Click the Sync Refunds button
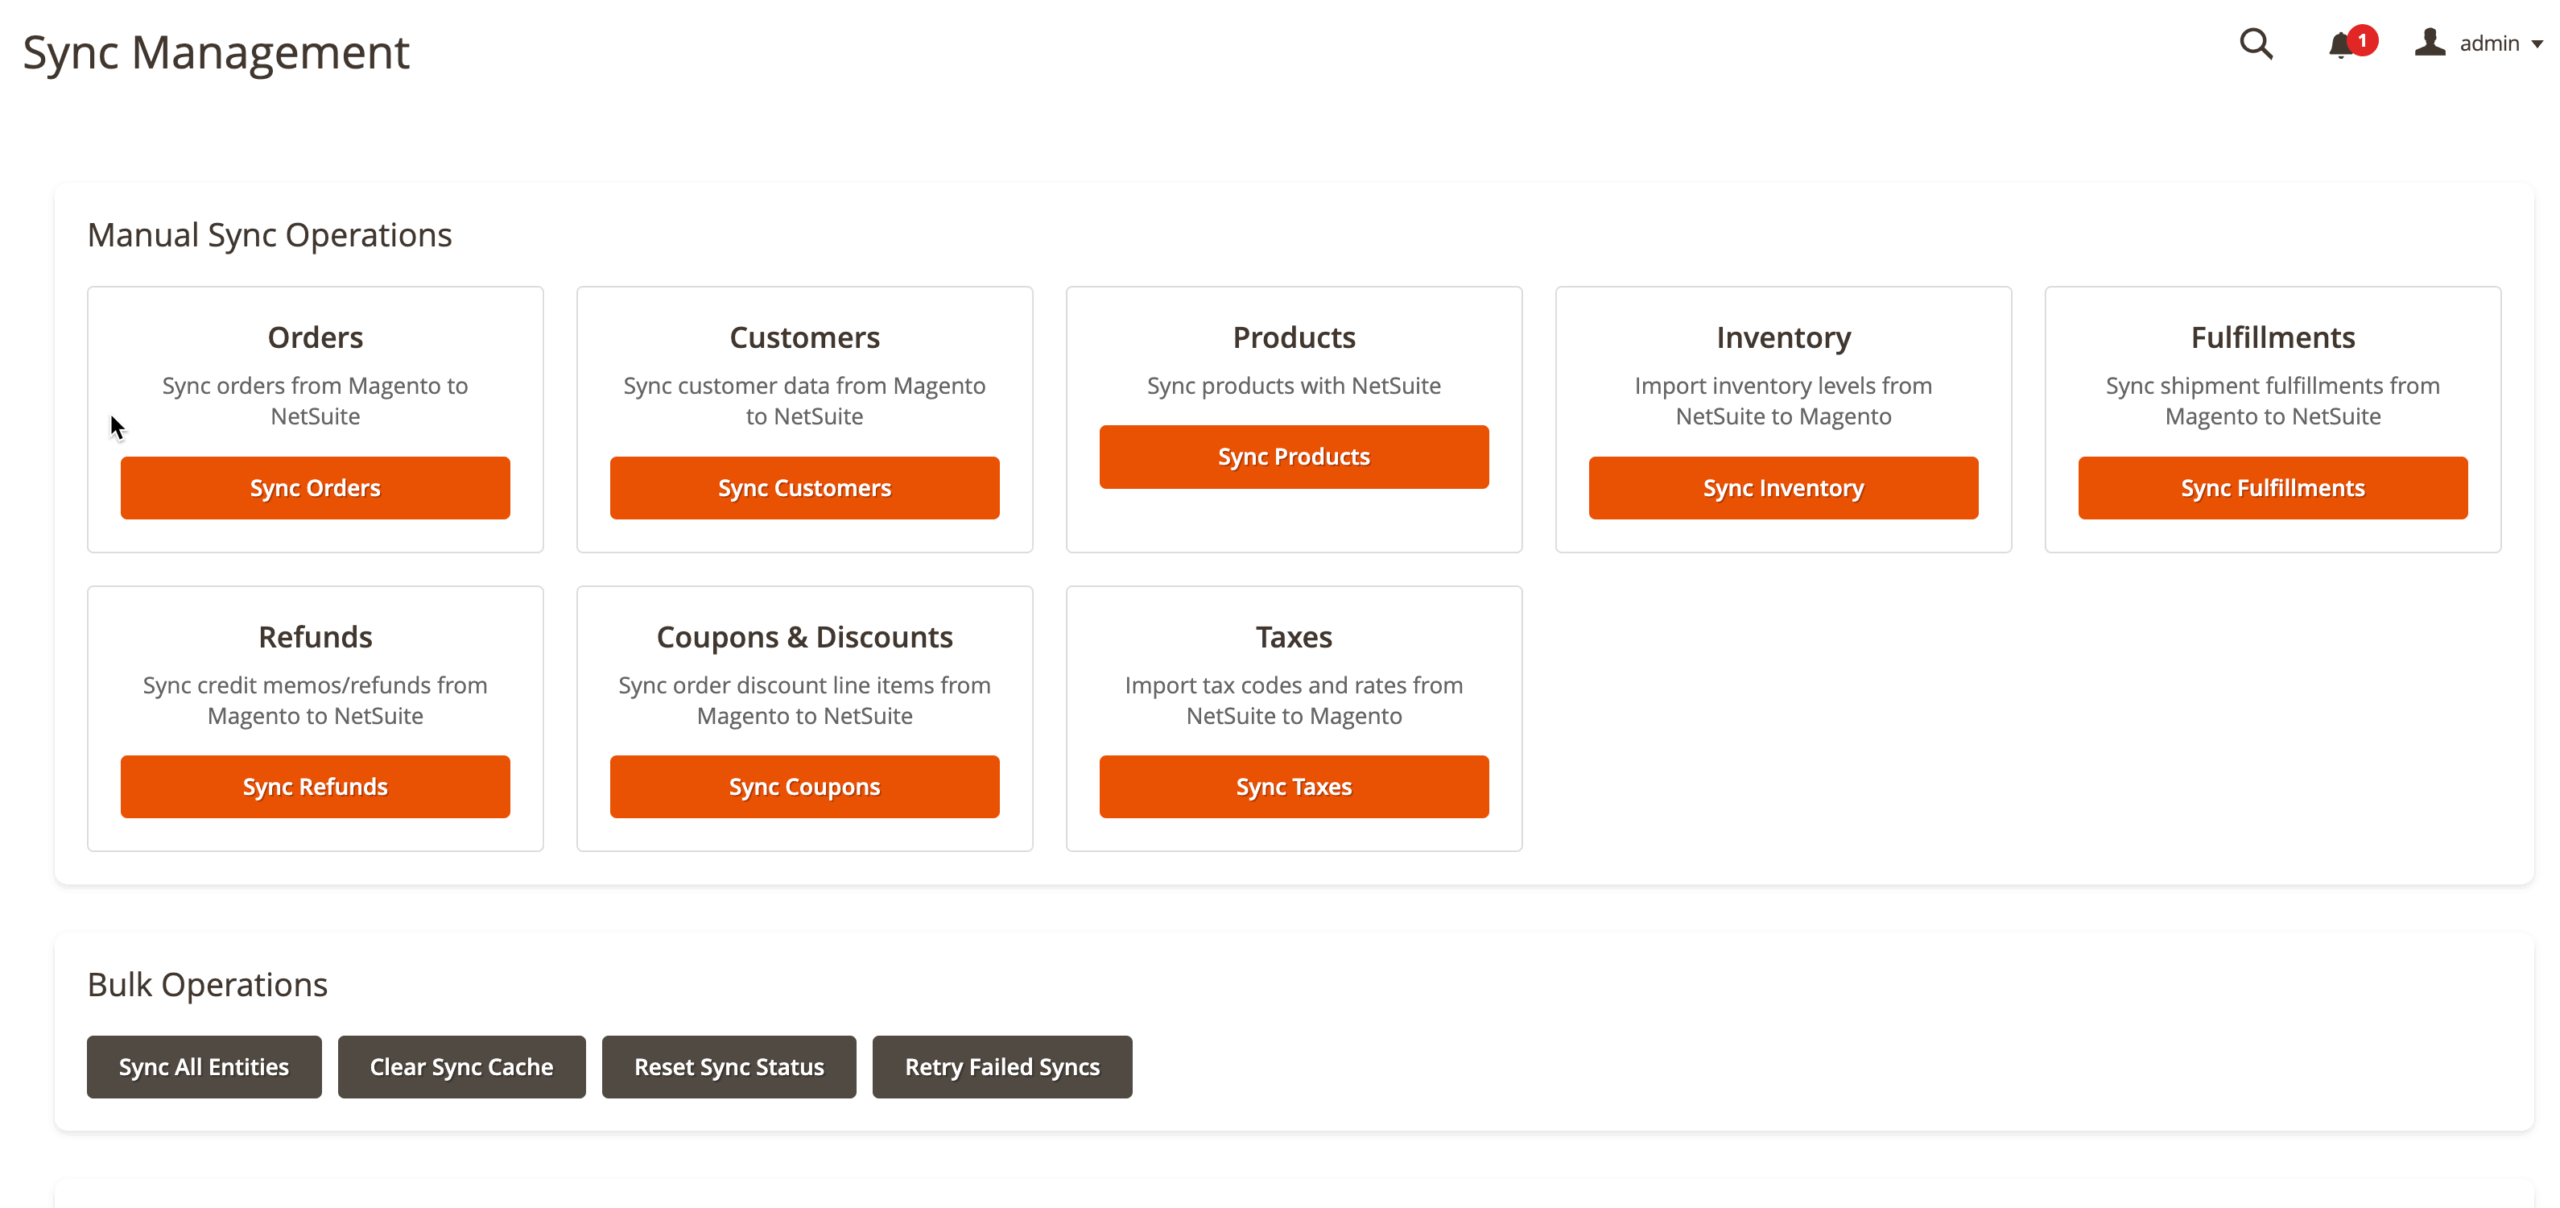This screenshot has height=1208, width=2560. 315,787
